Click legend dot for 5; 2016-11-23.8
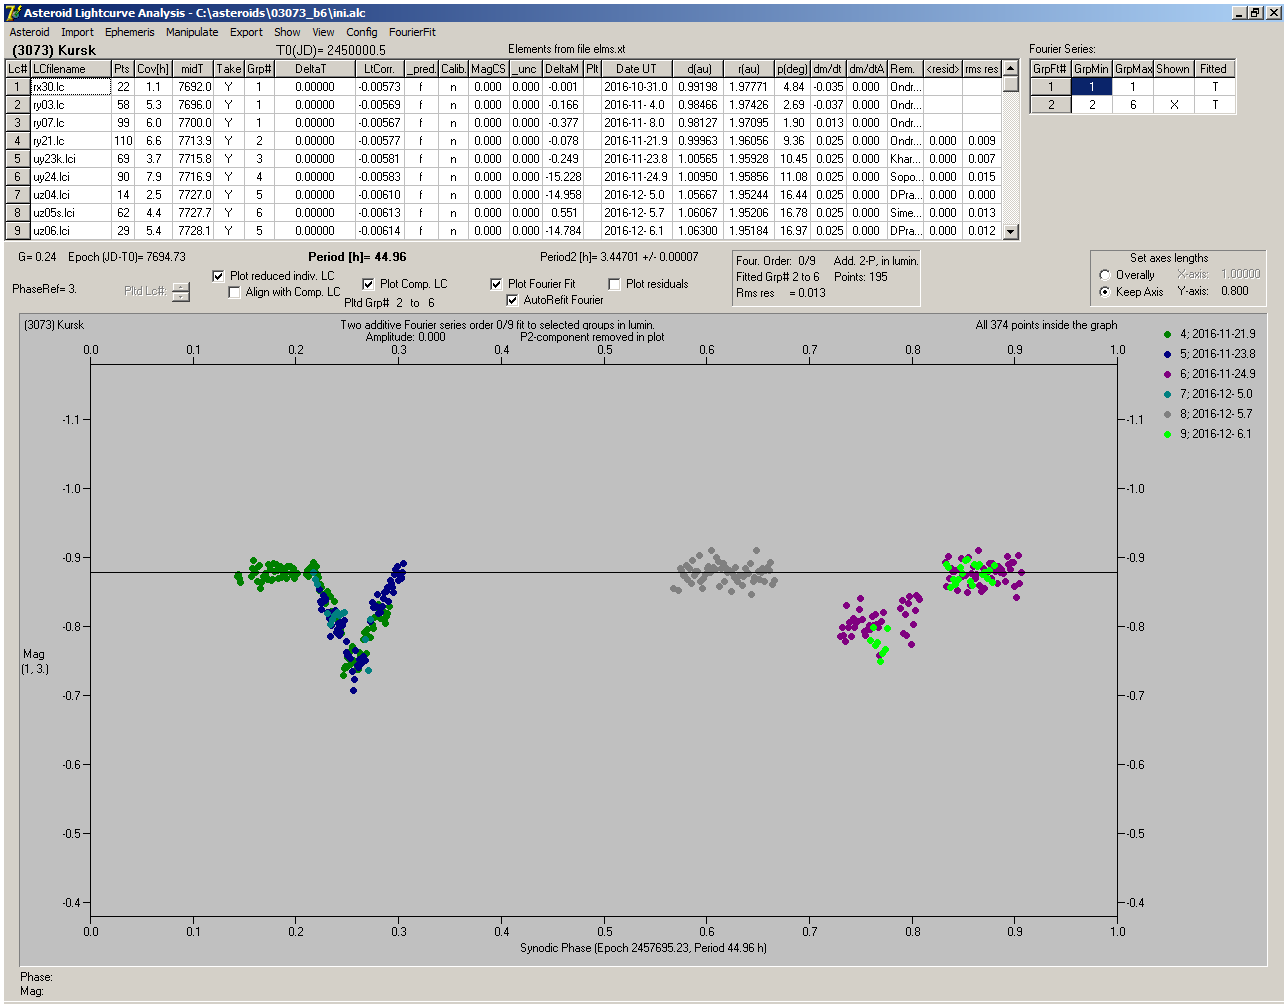Screen dimensions: 1288x1004 pyautogui.click(x=1167, y=354)
